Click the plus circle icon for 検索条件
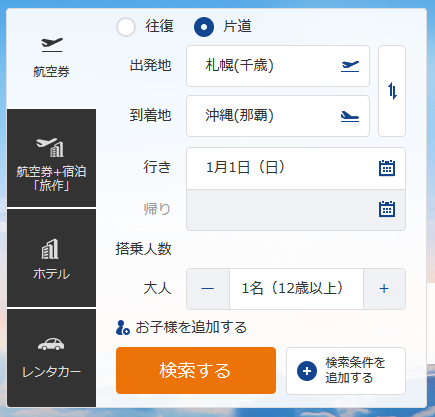This screenshot has height=417, width=435. pos(307,371)
